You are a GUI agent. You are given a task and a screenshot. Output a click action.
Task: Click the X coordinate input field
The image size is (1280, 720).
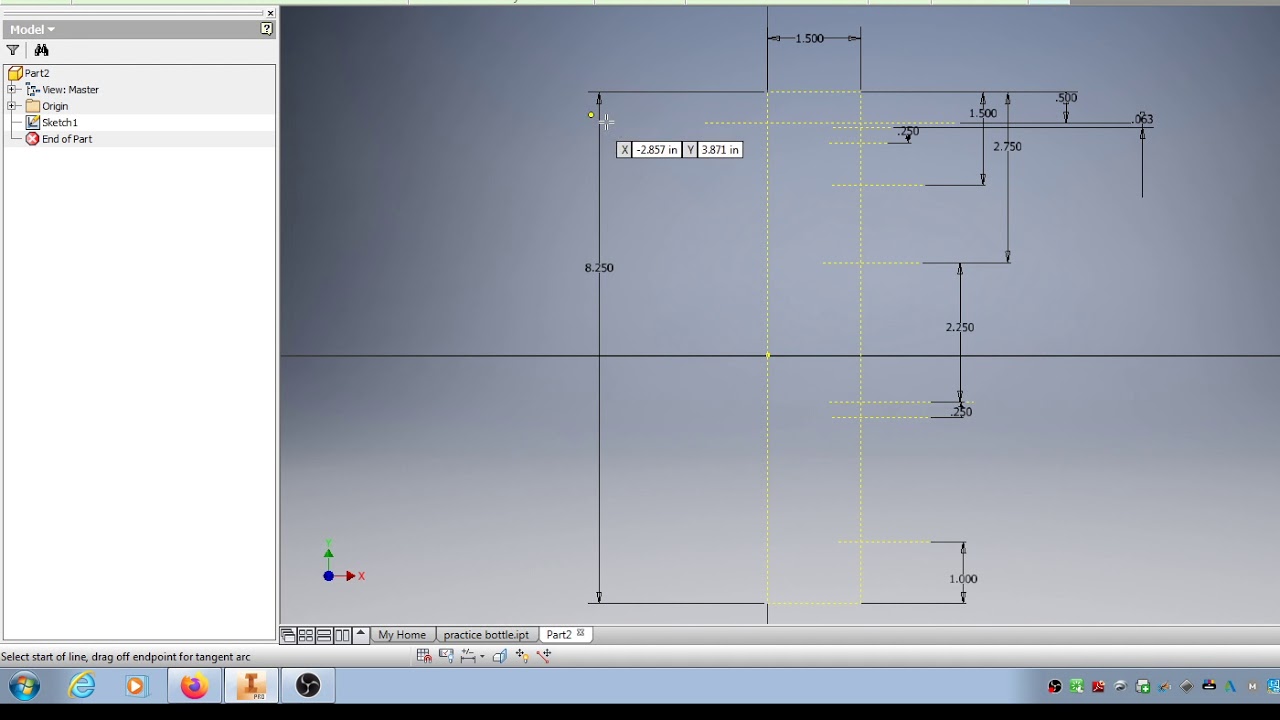tap(657, 150)
